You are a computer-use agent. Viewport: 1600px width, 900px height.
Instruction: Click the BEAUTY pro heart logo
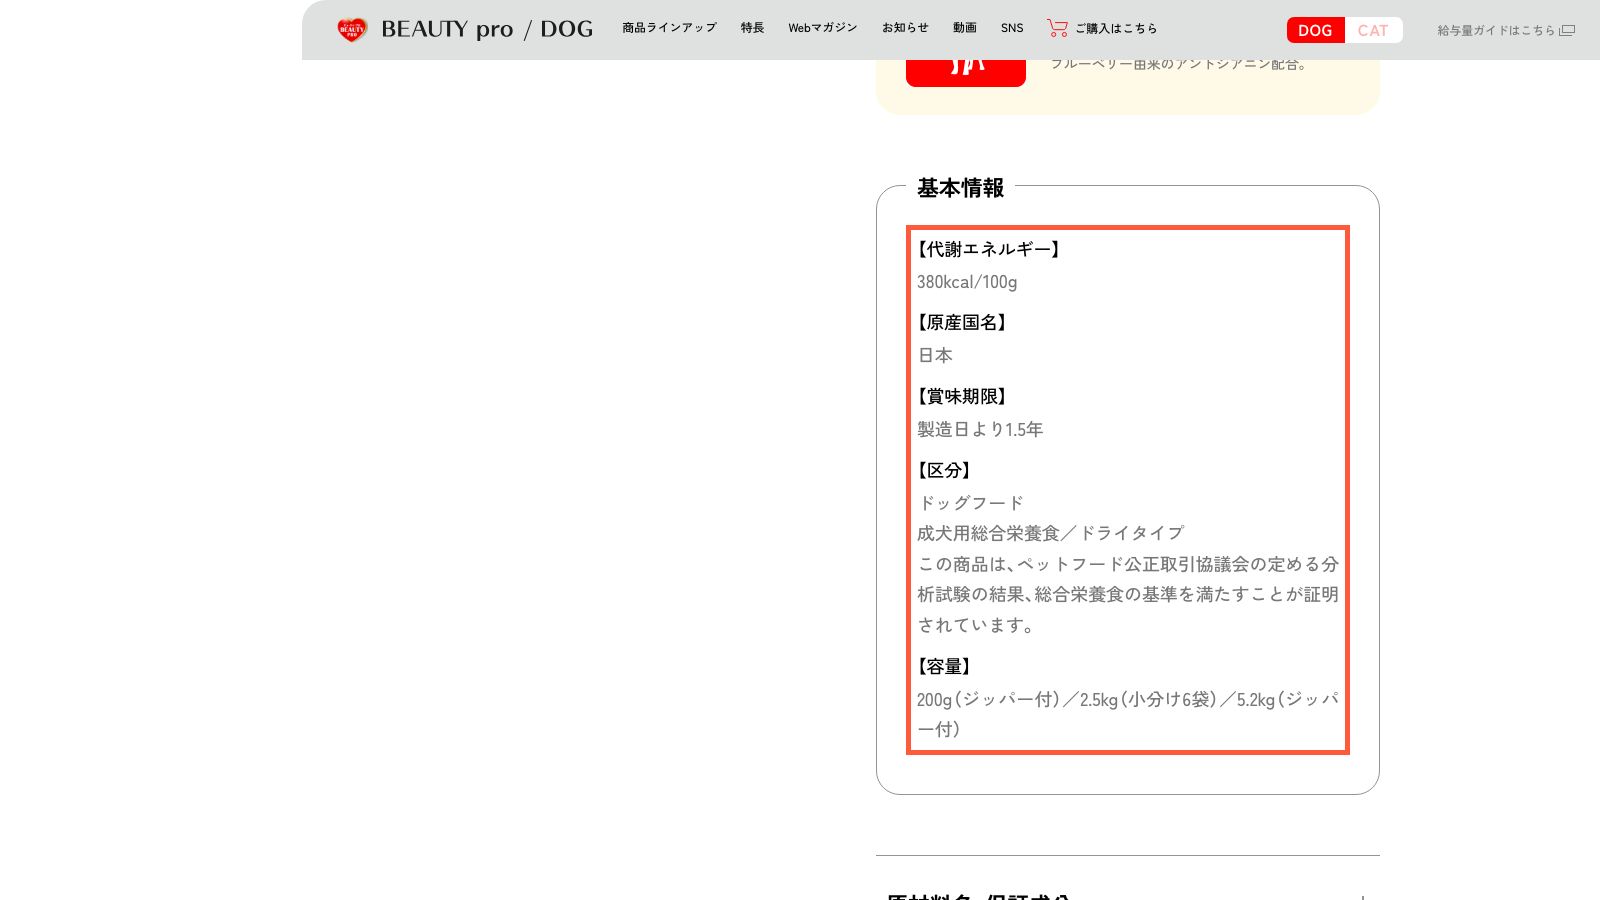coord(352,30)
